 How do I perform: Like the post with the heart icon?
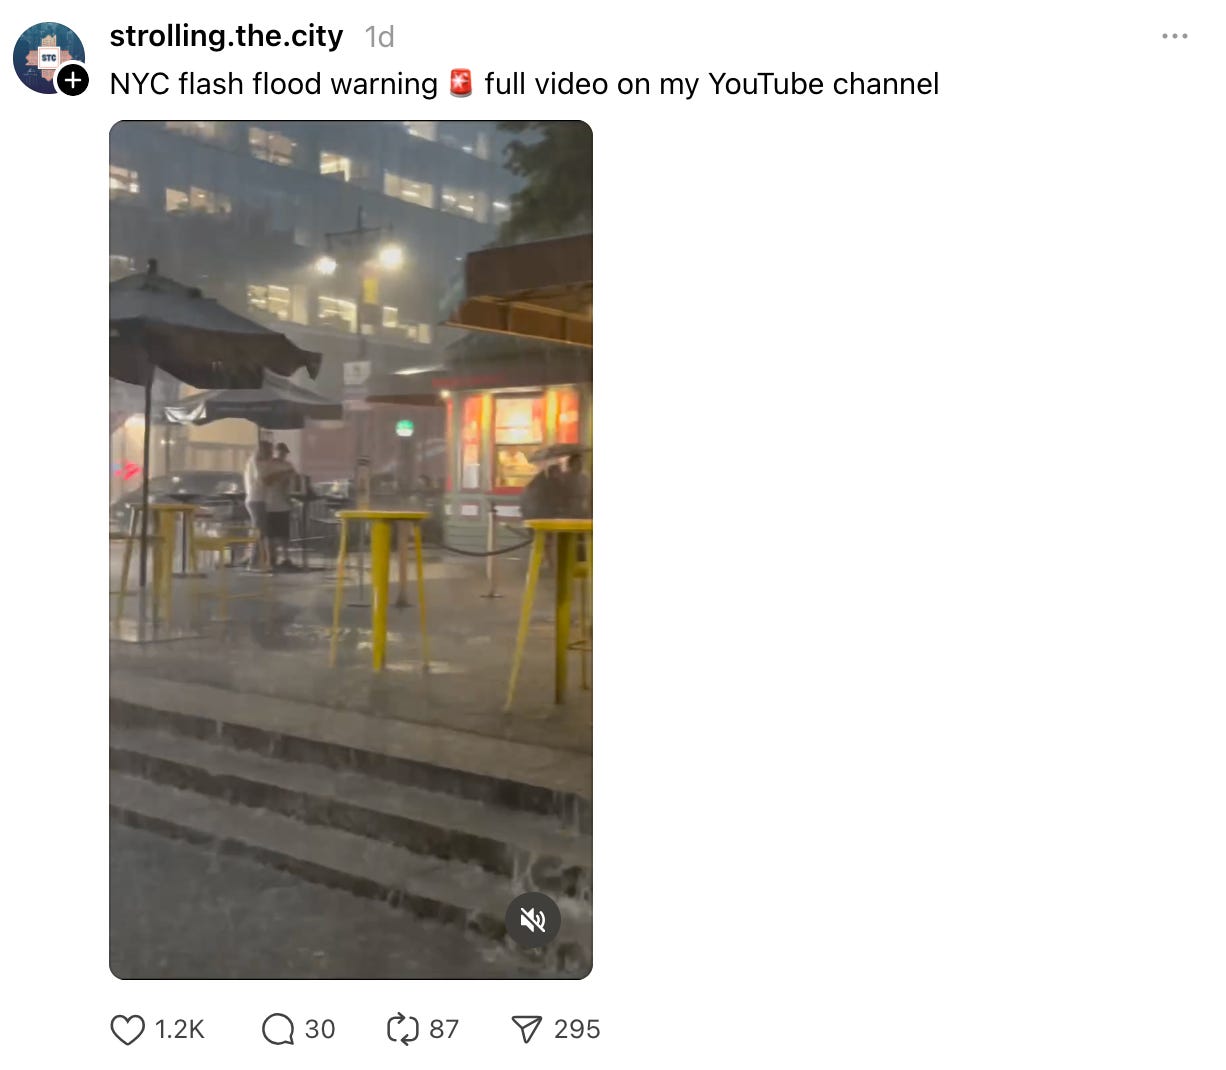[127, 1029]
